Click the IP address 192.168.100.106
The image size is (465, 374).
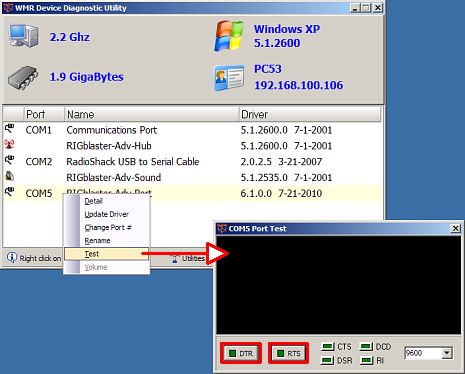pyautogui.click(x=299, y=85)
